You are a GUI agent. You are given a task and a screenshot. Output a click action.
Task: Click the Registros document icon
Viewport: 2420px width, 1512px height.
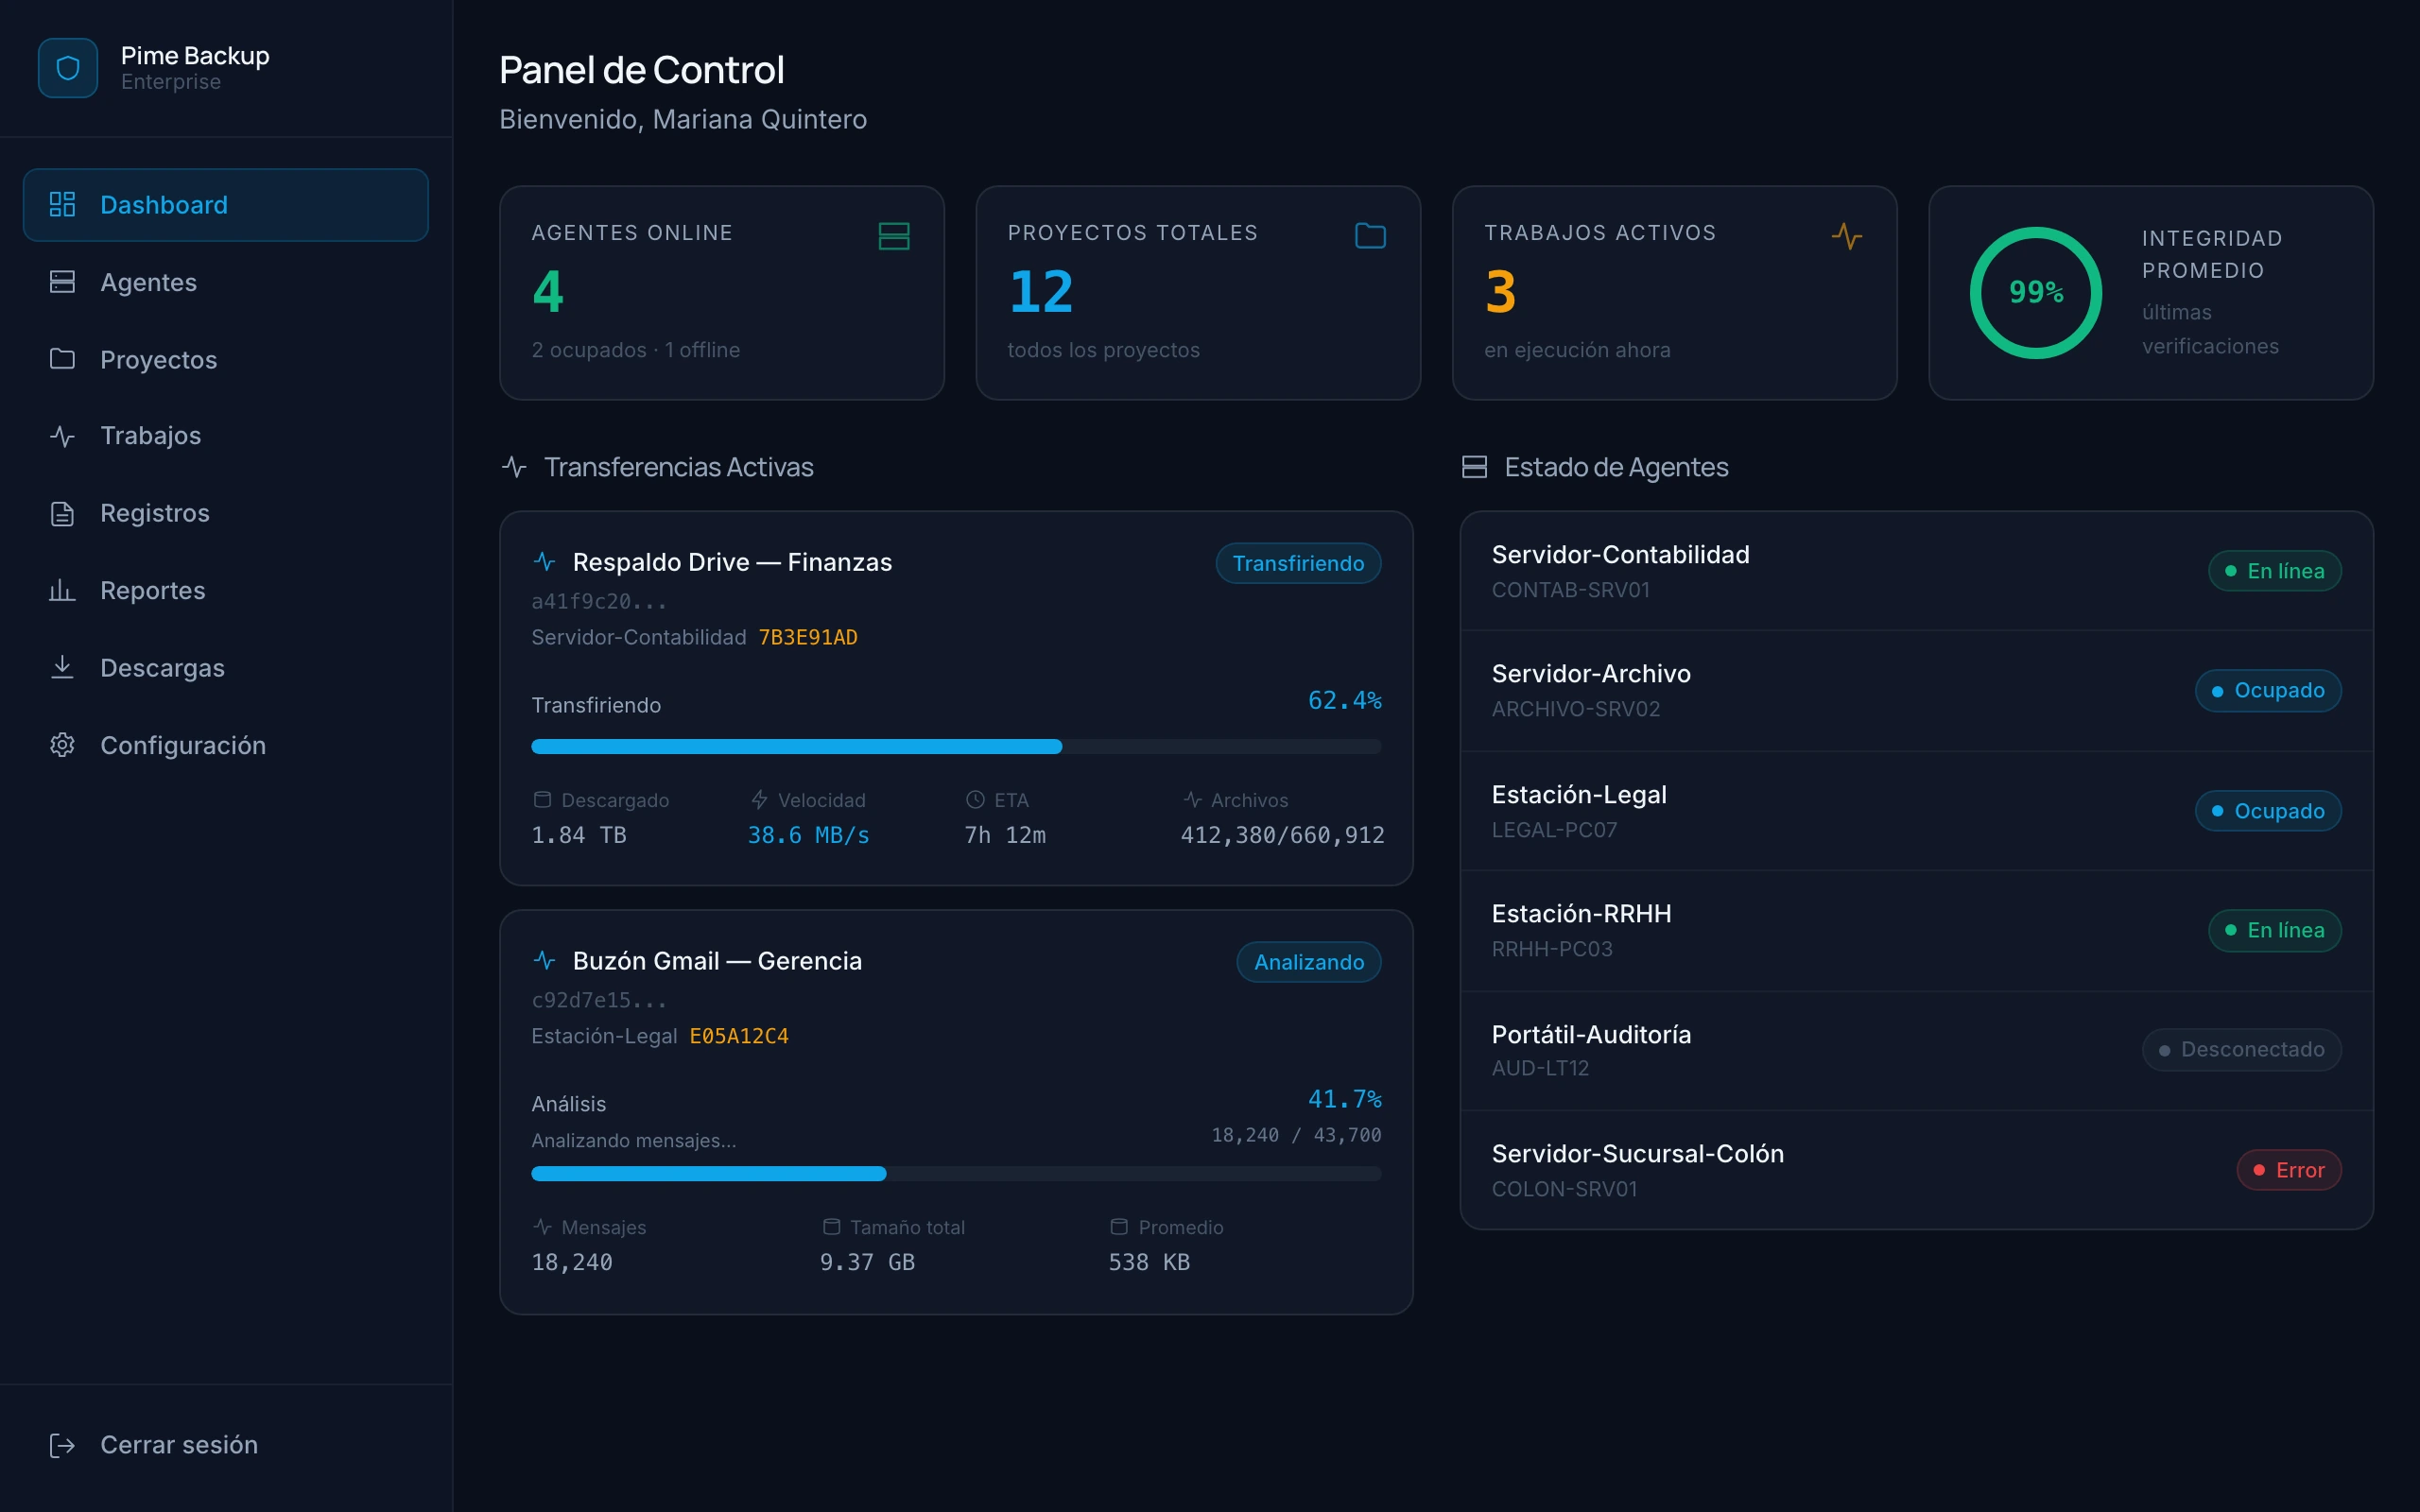62,513
